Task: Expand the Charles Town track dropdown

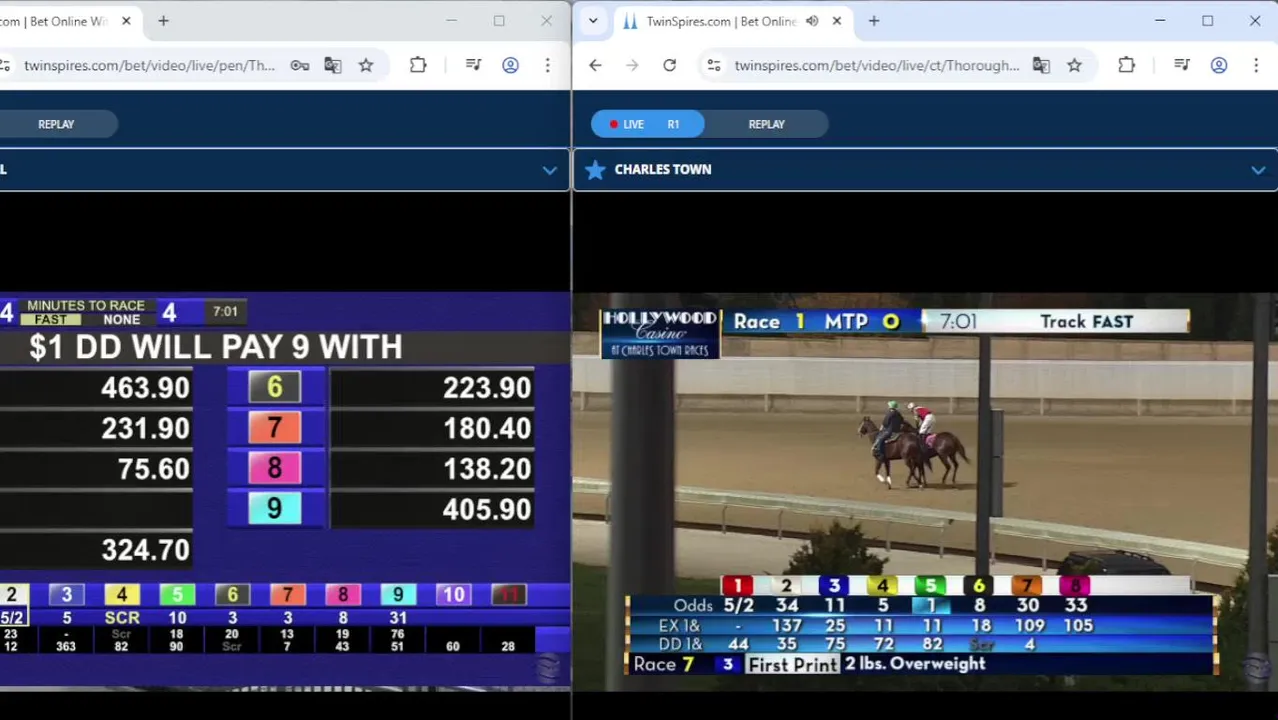Action: click(x=1258, y=170)
